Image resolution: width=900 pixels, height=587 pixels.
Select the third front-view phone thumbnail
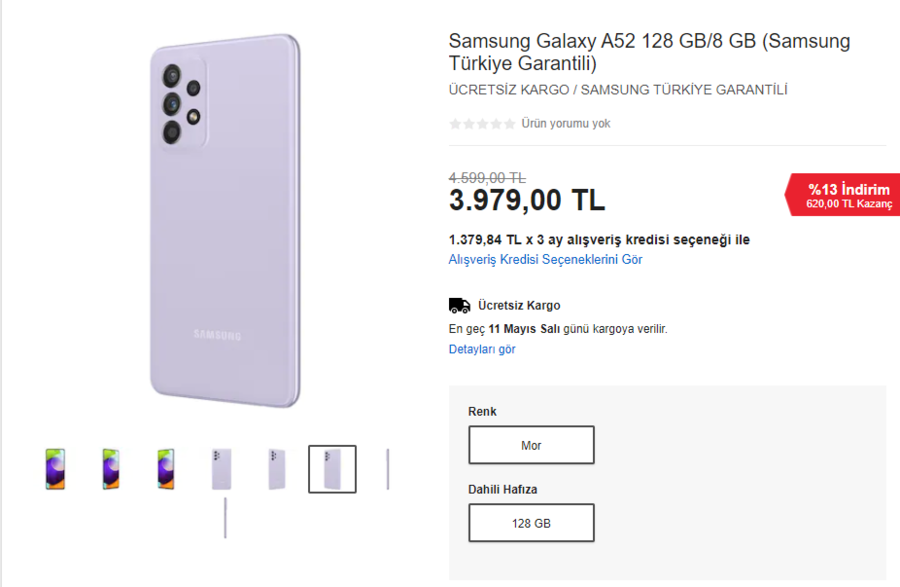tap(166, 469)
